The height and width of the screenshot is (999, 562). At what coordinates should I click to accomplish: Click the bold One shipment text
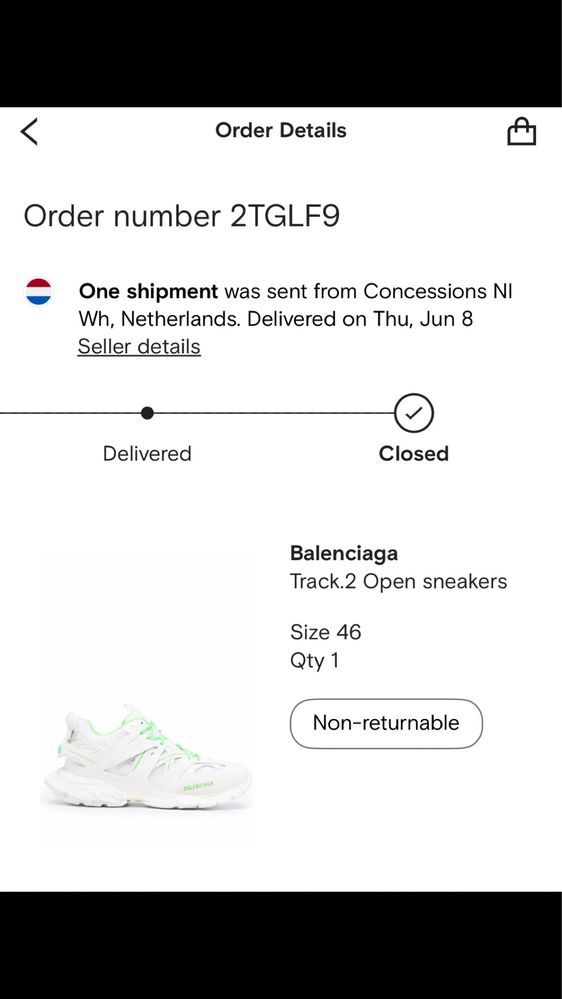tap(148, 291)
